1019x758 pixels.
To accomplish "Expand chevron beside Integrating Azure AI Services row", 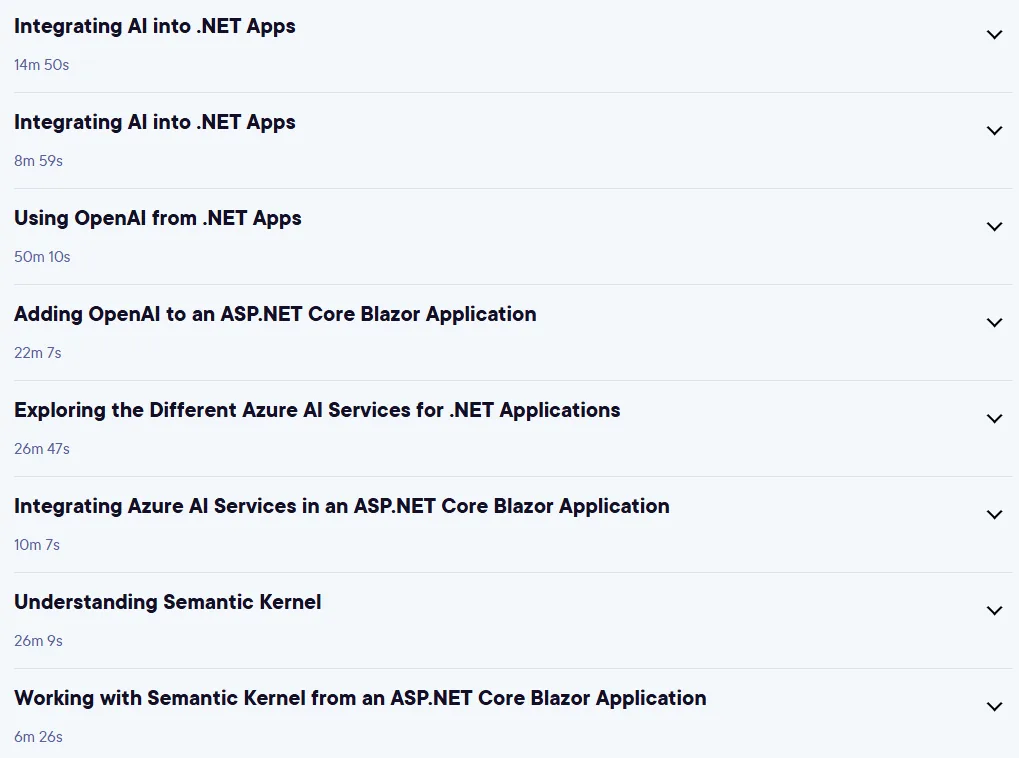I will point(994,515).
